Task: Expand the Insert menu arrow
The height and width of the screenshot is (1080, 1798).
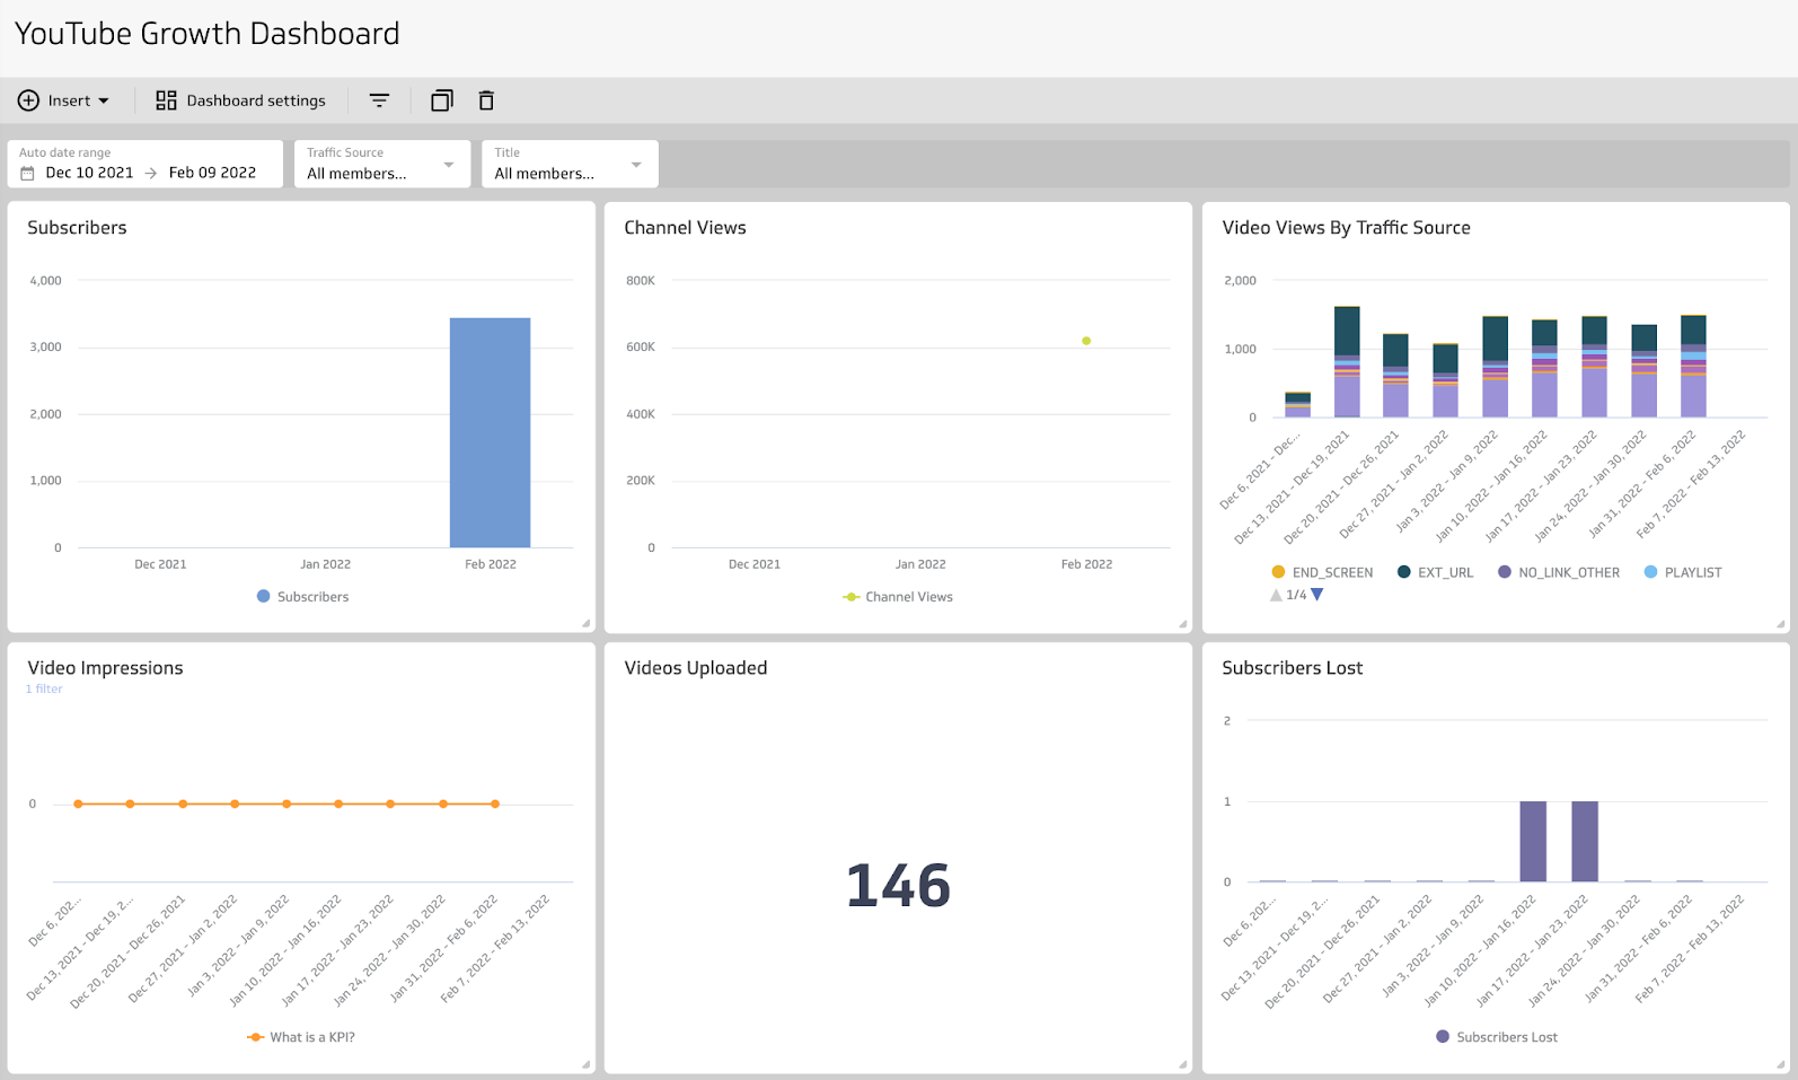Action: [104, 101]
